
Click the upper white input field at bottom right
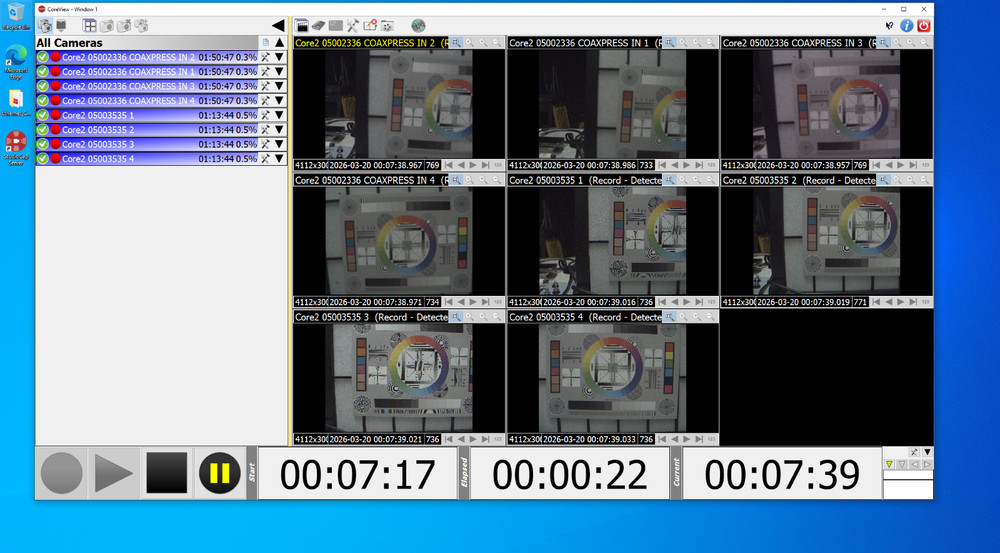908,475
